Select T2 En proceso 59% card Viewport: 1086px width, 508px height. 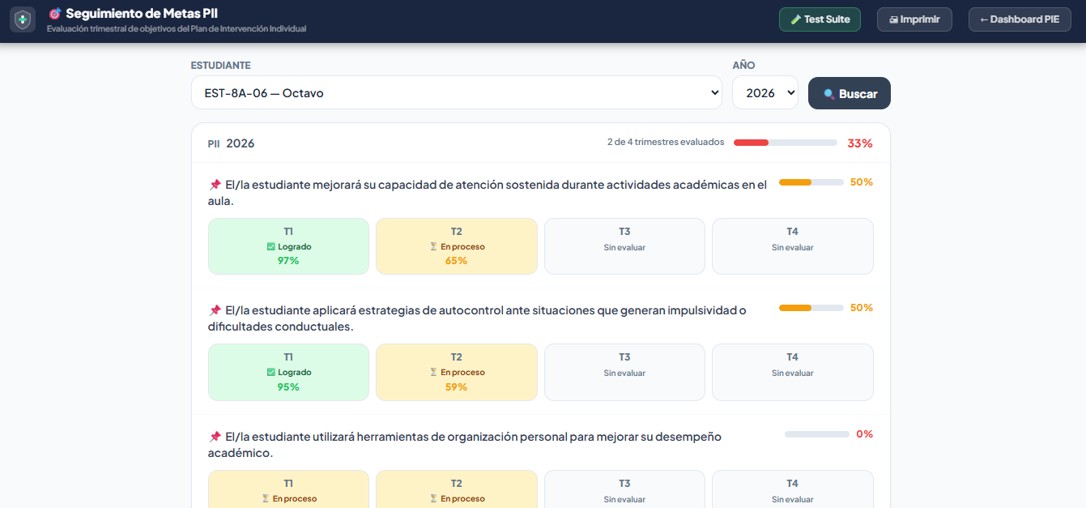click(x=456, y=372)
